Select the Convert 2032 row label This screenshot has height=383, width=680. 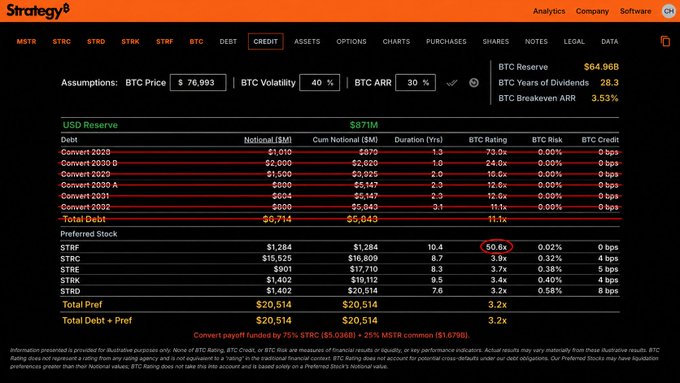pyautogui.click(x=85, y=207)
